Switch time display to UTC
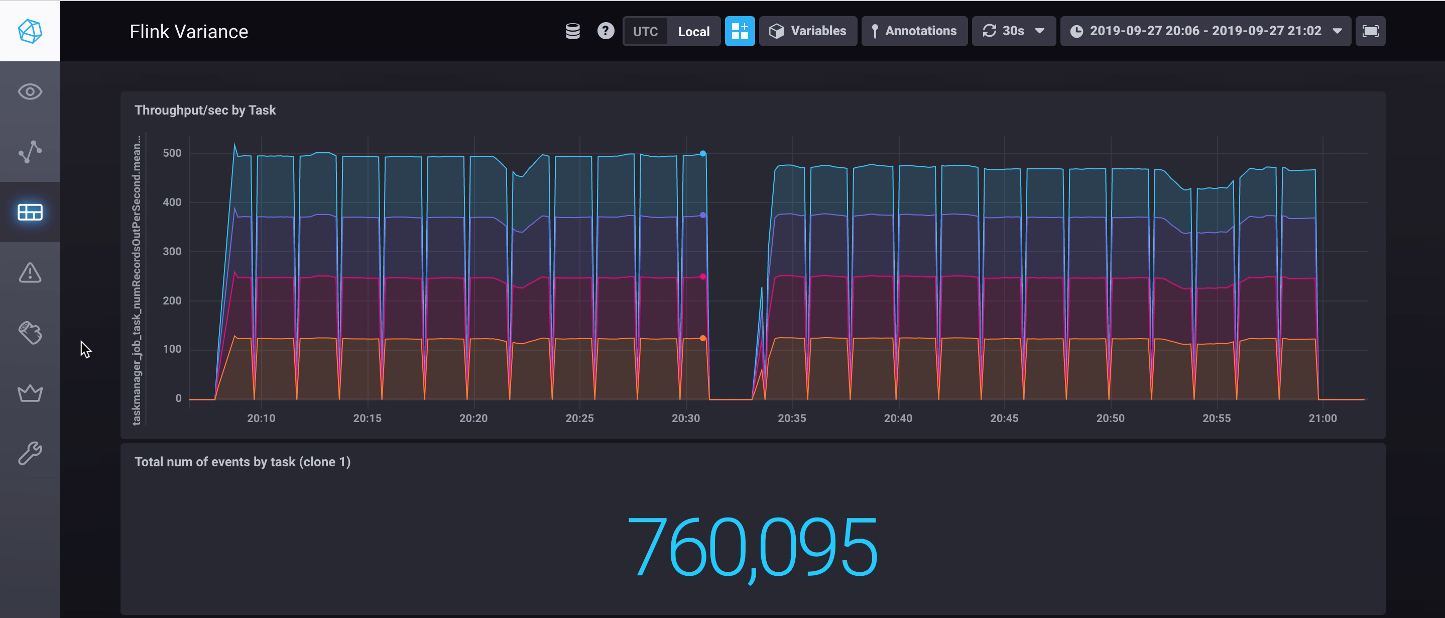The width and height of the screenshot is (1445, 618). [x=646, y=31]
